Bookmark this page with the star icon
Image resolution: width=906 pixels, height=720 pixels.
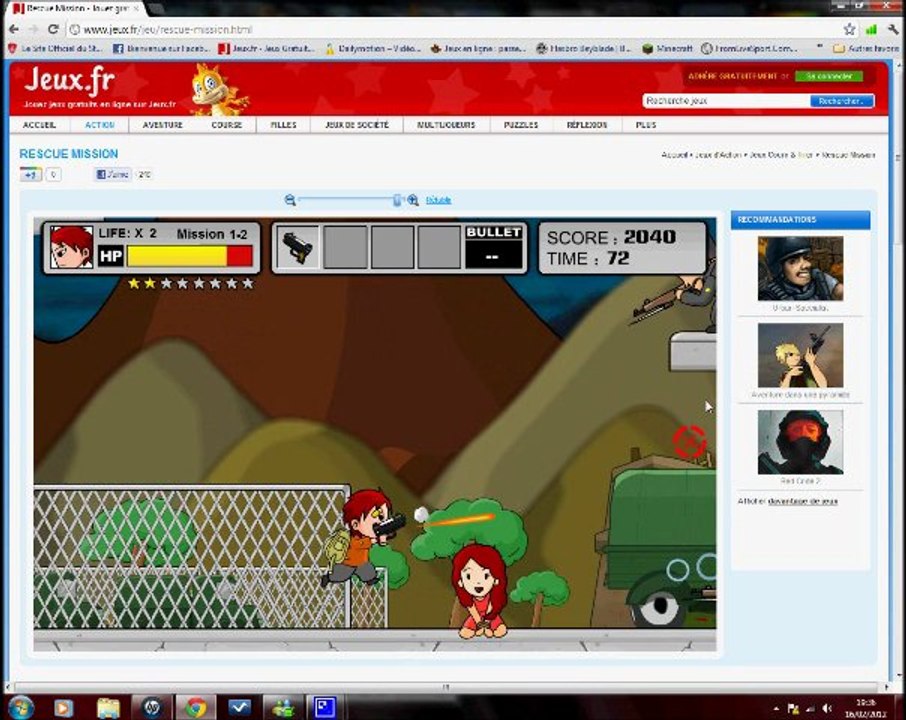pos(849,29)
